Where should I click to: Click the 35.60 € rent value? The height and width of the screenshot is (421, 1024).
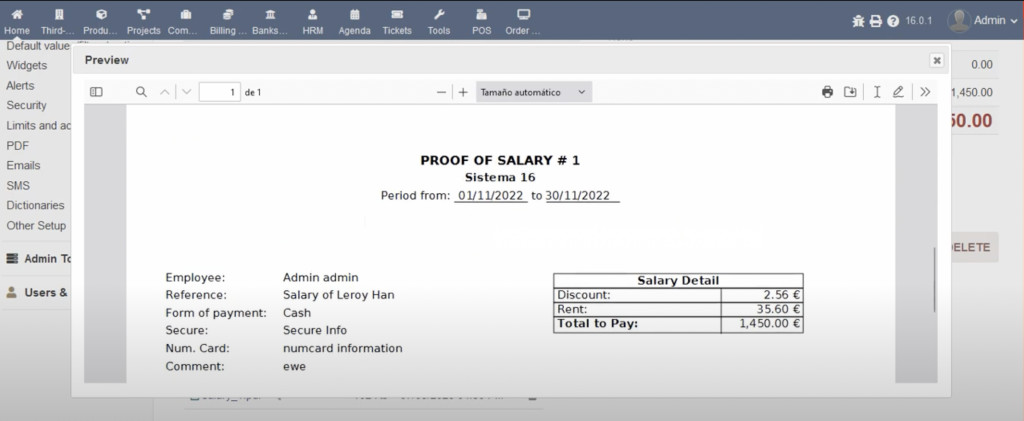coord(778,309)
